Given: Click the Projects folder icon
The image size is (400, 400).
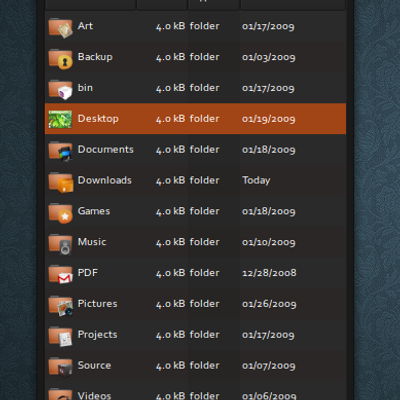Looking at the screenshot, I should pos(60,336).
